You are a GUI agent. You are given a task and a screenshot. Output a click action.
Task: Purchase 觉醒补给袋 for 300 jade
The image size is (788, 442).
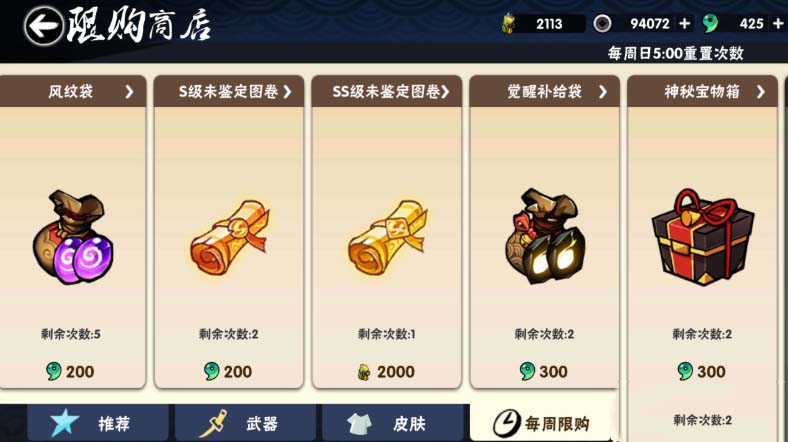pyautogui.click(x=544, y=372)
